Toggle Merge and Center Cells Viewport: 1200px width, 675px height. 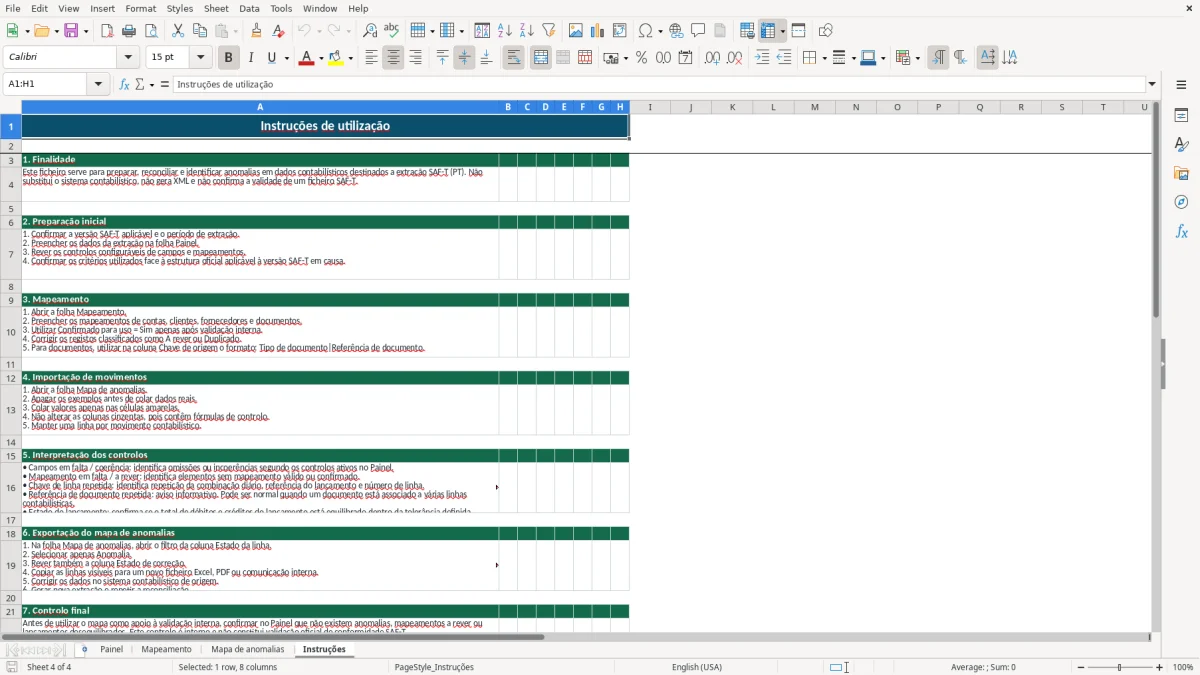[x=541, y=58]
